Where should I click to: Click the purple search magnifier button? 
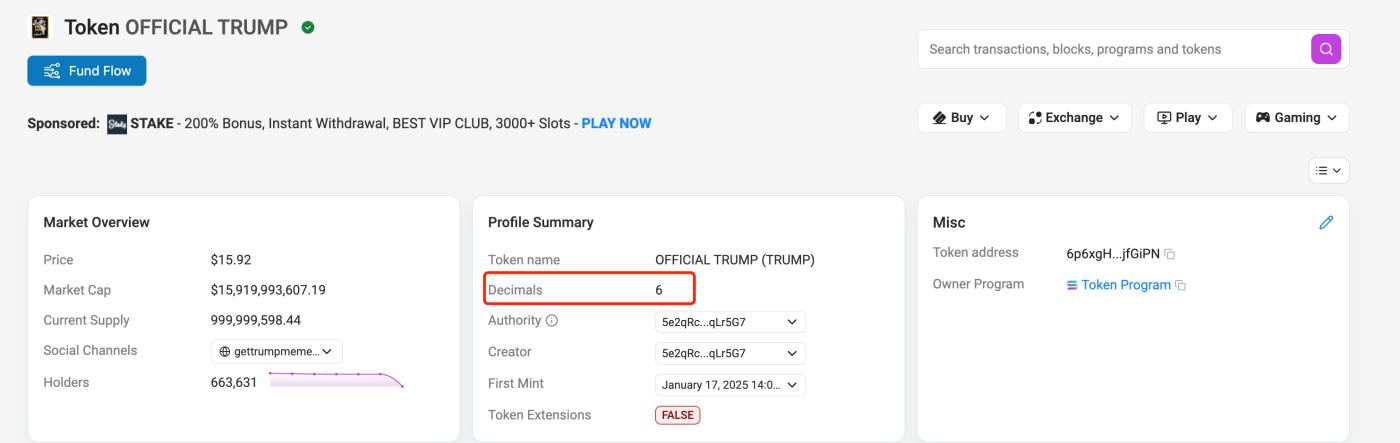pos(1325,49)
